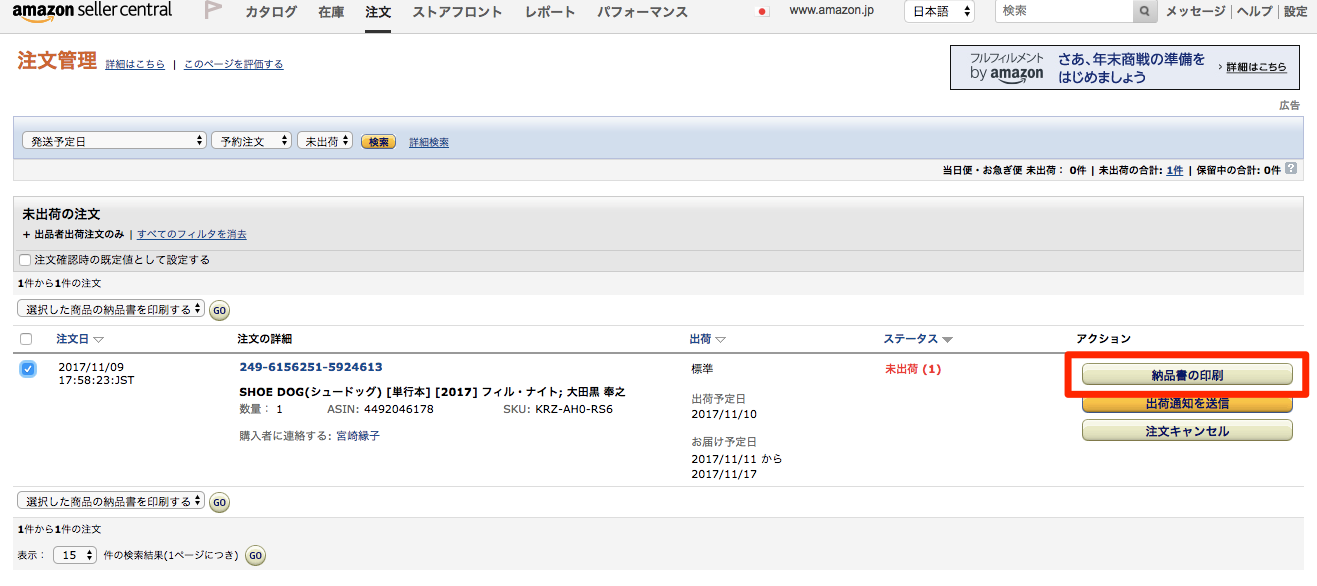The height and width of the screenshot is (586, 1317).
Task: Click 出荷予定日 2017/11/10 value
Action: 724,414
